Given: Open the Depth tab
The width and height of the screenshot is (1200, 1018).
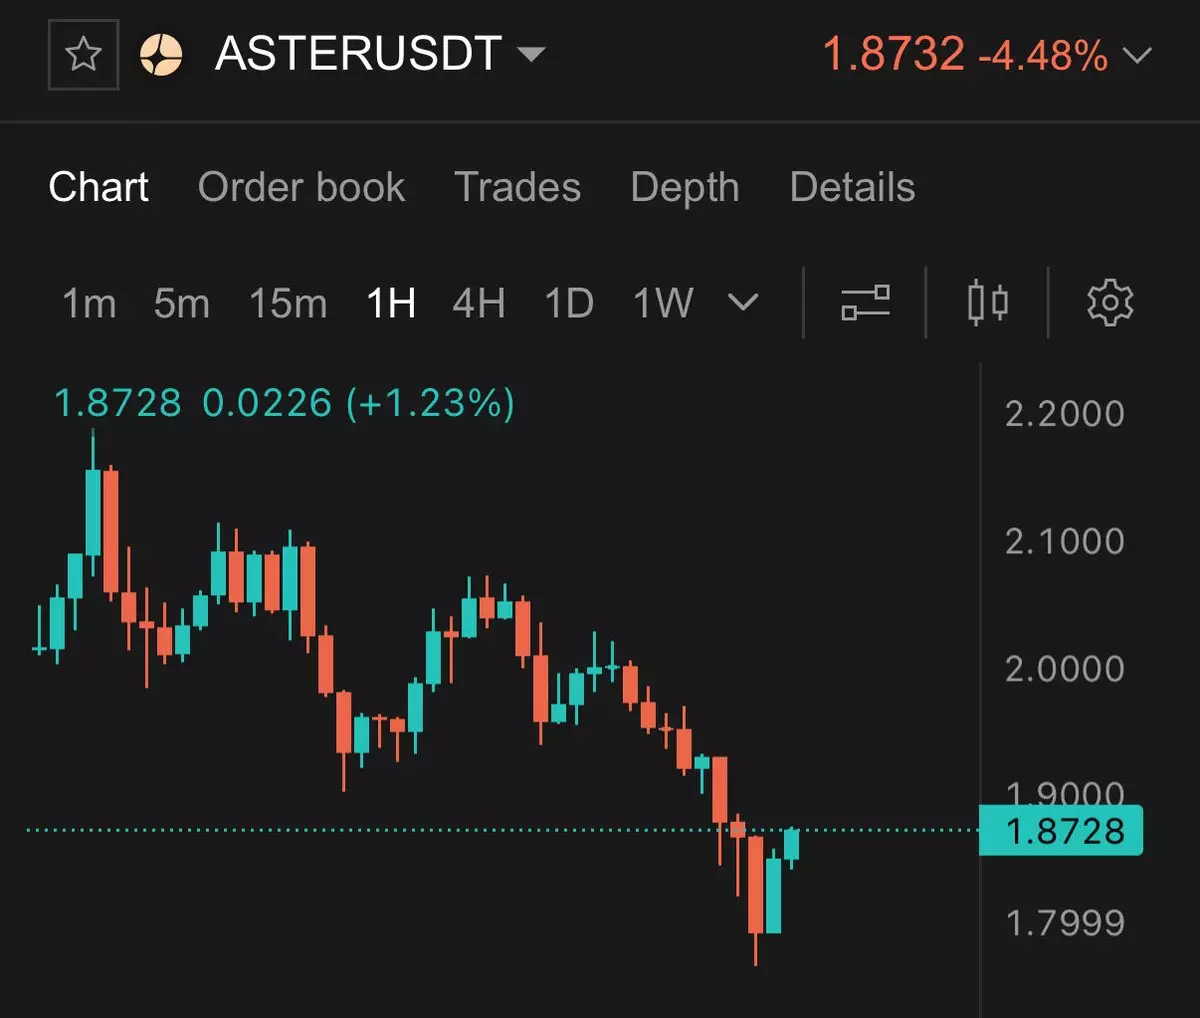Looking at the screenshot, I should click(685, 187).
